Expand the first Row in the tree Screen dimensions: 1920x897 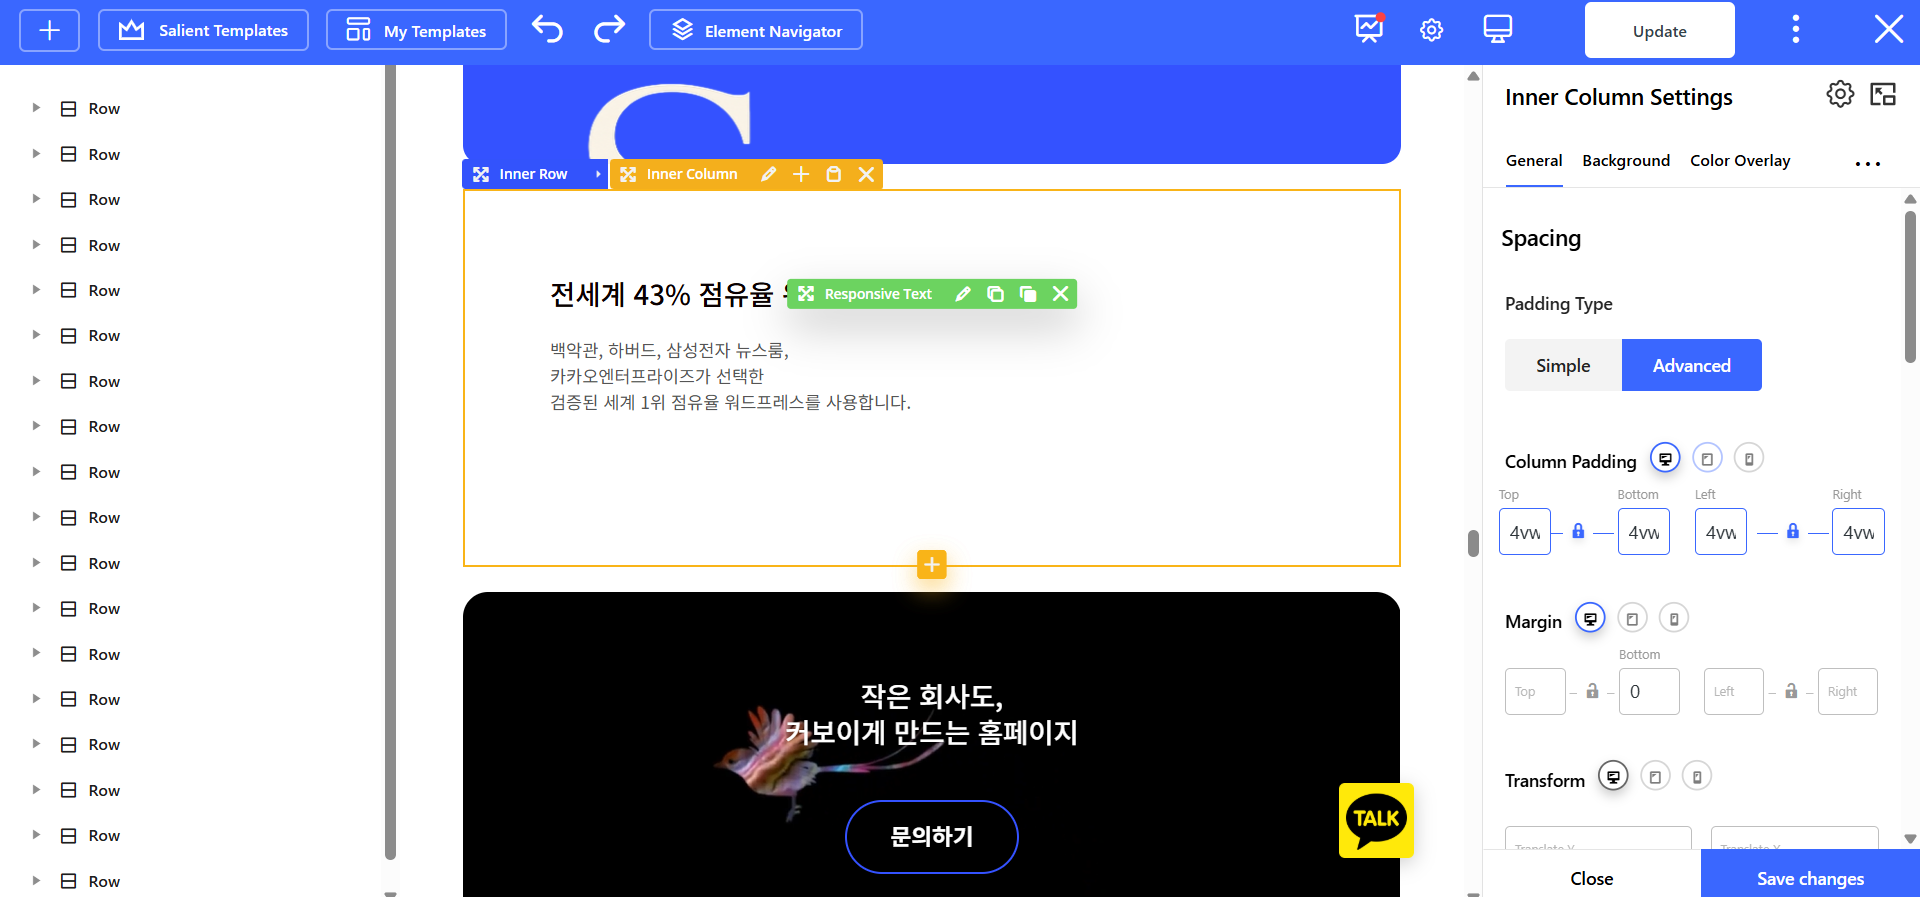tap(36, 108)
